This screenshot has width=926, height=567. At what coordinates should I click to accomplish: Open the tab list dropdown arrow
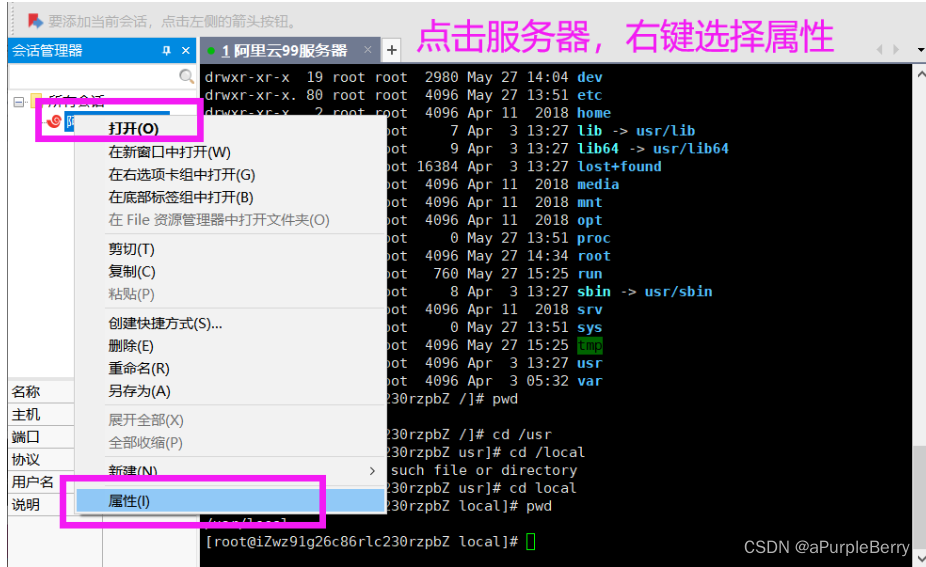point(921,50)
